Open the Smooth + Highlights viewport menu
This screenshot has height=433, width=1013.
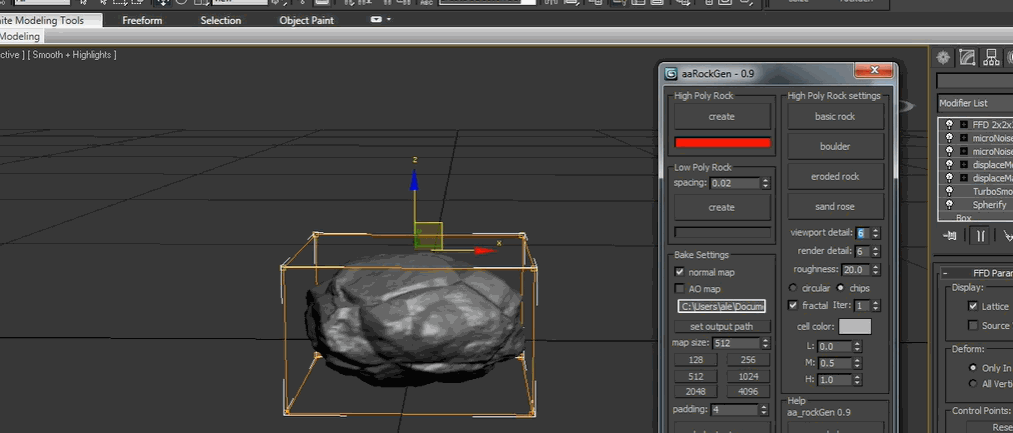[x=72, y=55]
